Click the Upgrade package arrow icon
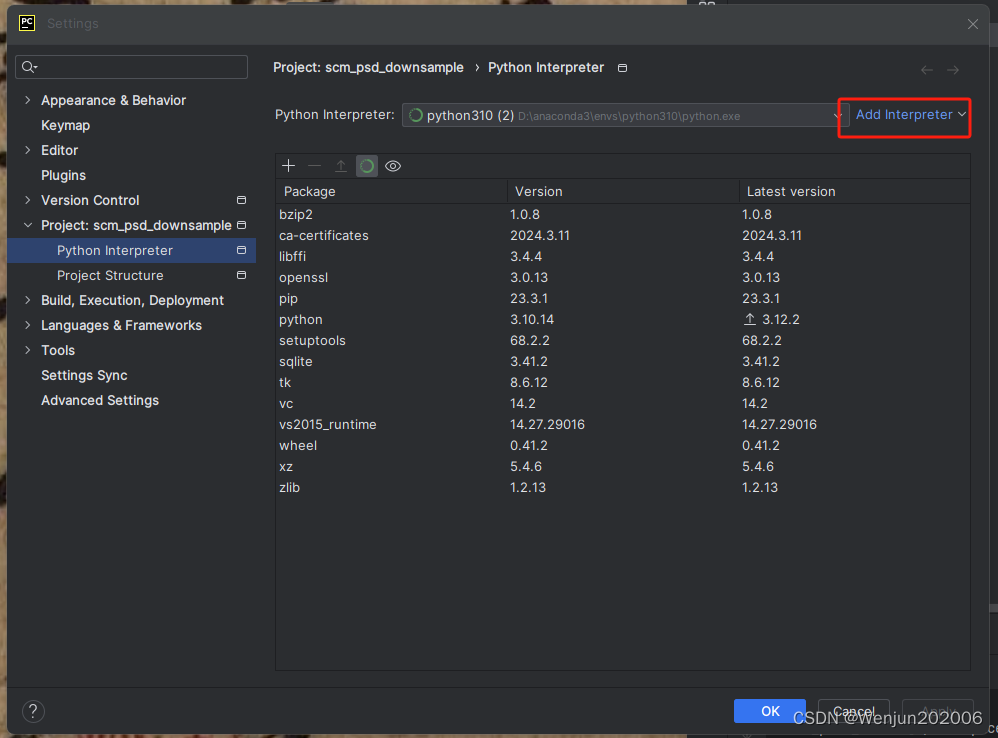 point(340,165)
